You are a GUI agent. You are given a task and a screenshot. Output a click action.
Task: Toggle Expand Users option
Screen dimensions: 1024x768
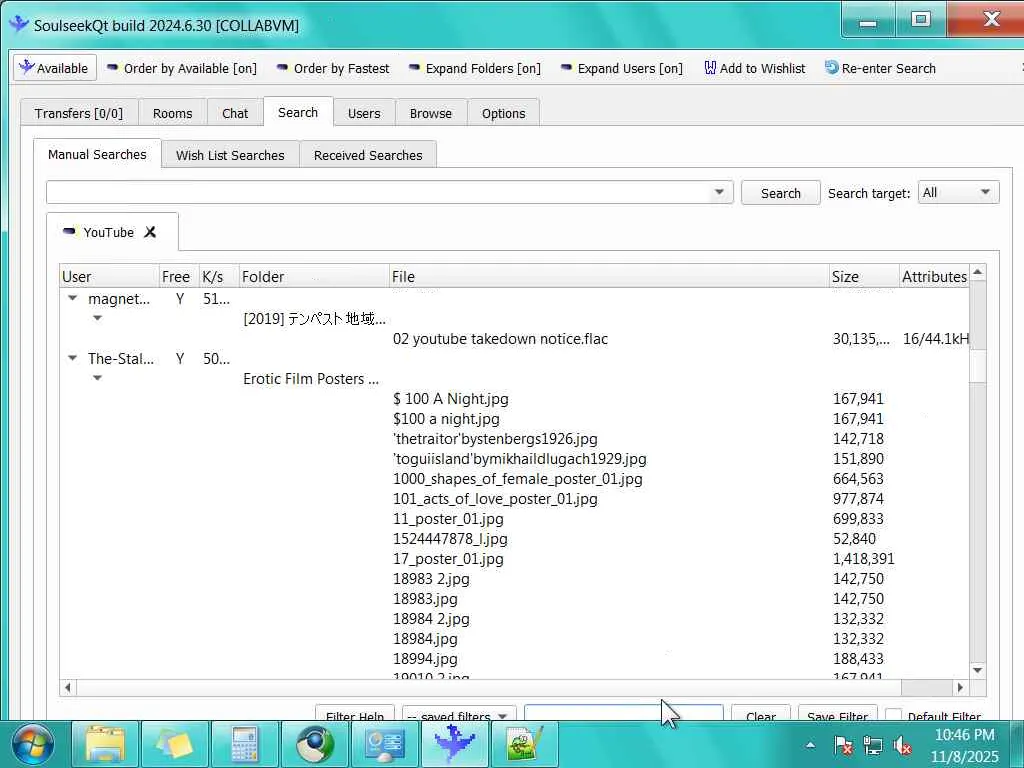(622, 69)
